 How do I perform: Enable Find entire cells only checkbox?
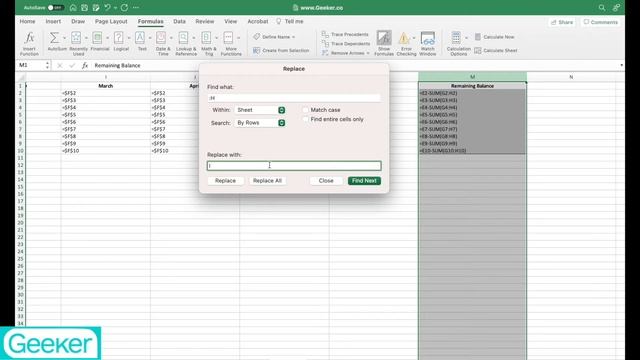click(x=305, y=119)
